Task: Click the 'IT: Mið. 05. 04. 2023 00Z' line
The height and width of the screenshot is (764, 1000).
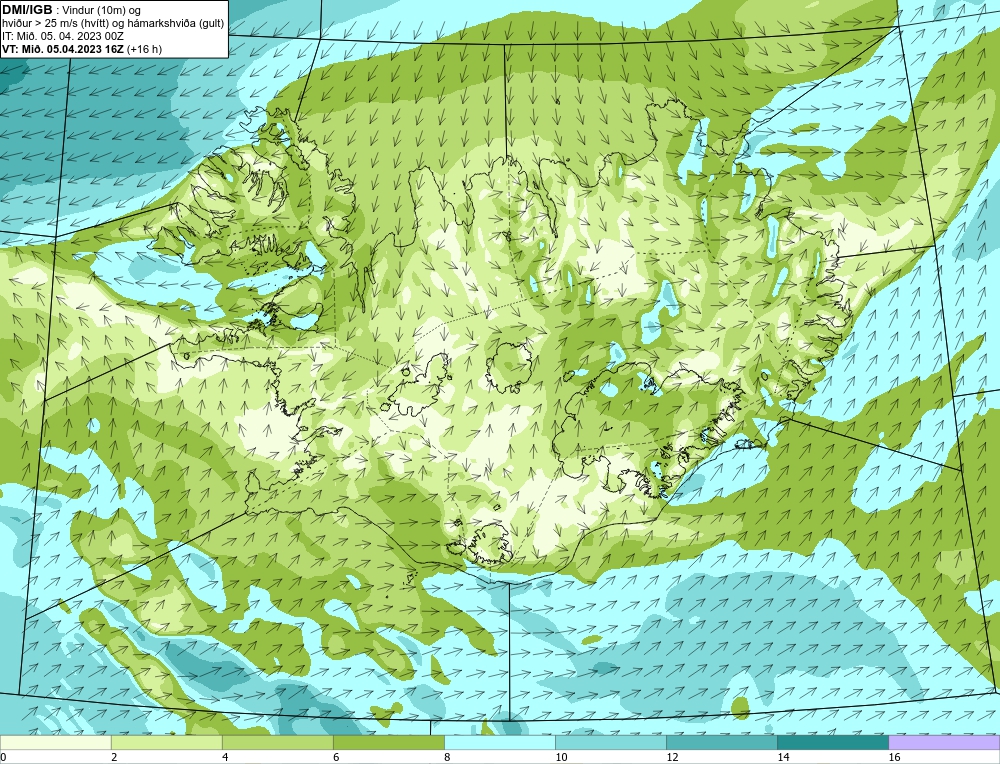Action: pos(63,36)
